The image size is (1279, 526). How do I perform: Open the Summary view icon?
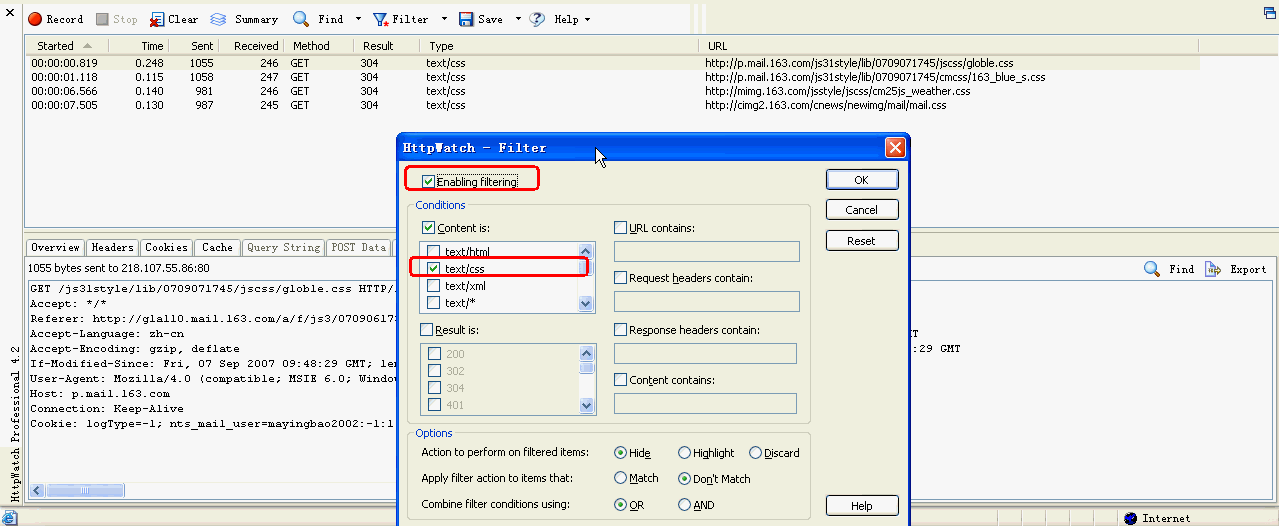click(218, 19)
